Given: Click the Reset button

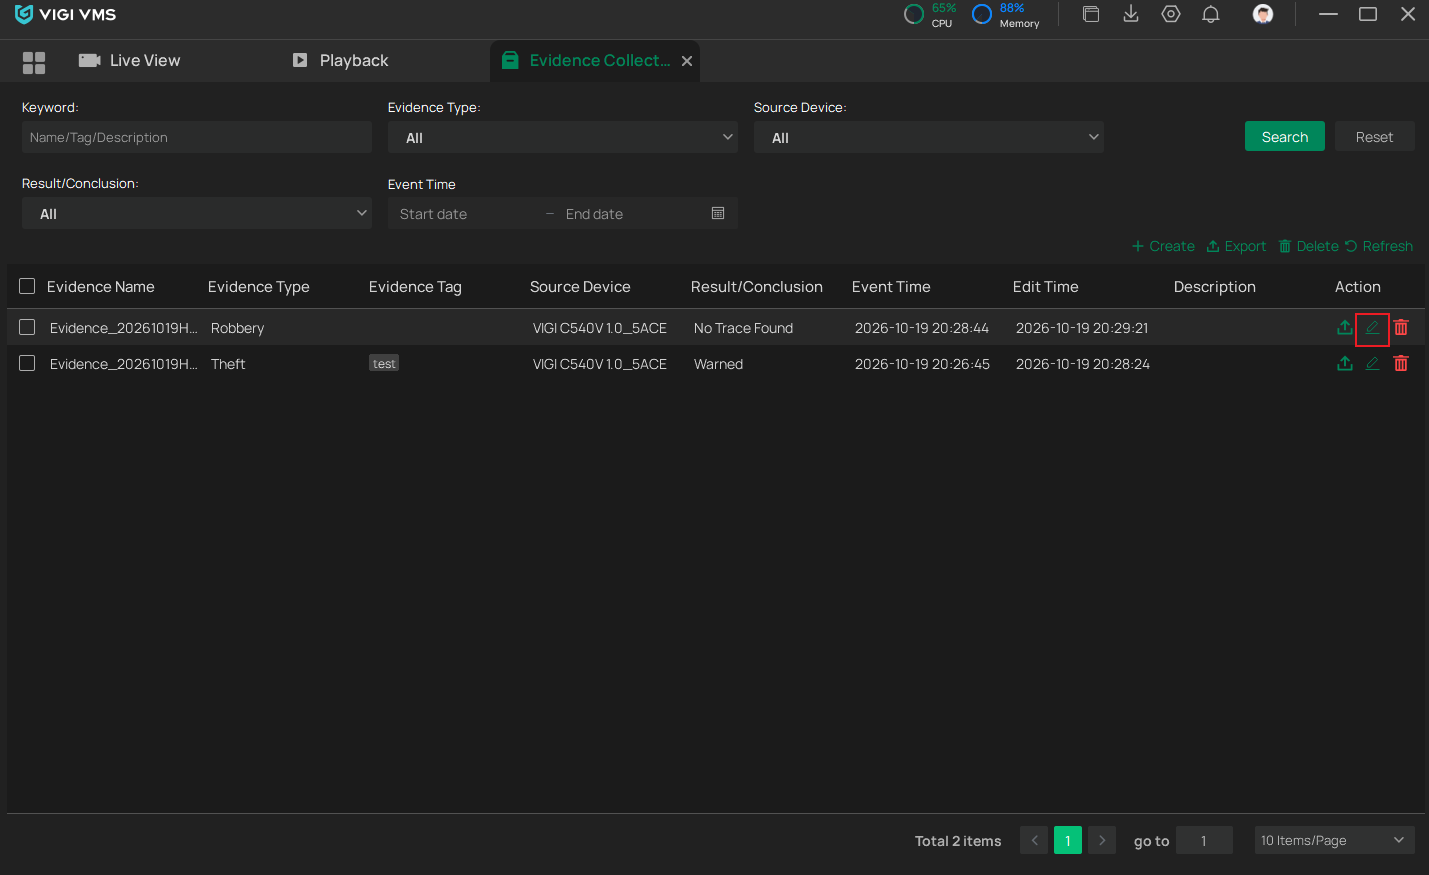Looking at the screenshot, I should click(1374, 136).
